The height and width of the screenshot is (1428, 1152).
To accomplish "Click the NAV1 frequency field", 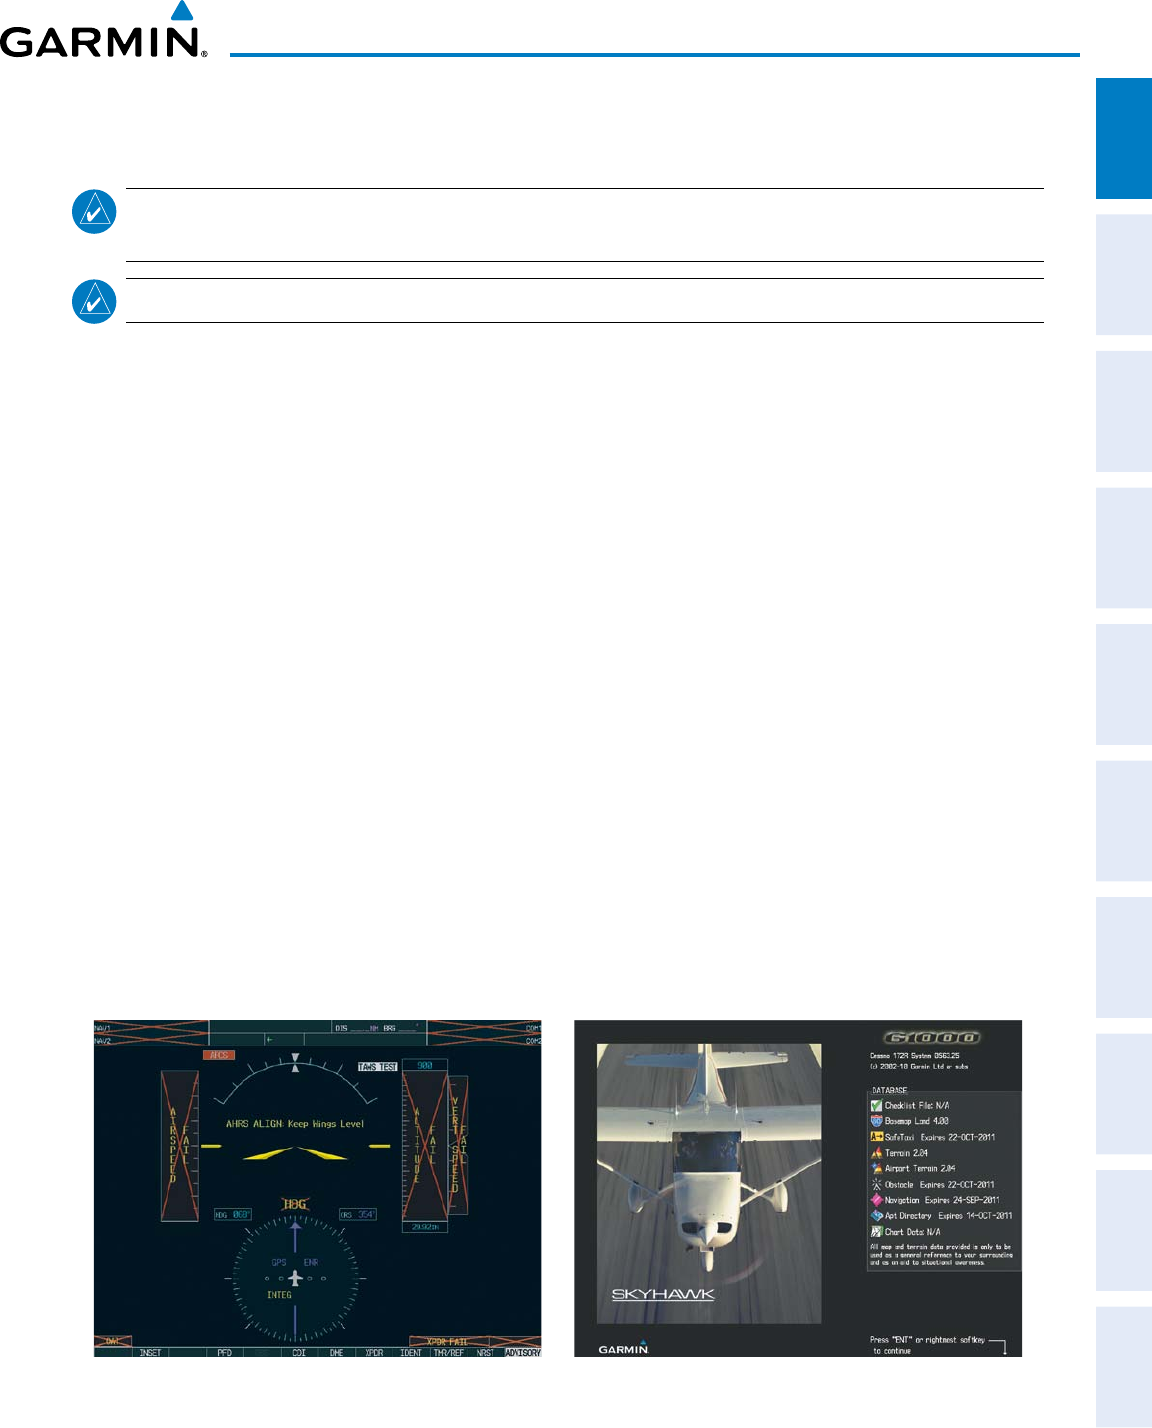I will (151, 1028).
